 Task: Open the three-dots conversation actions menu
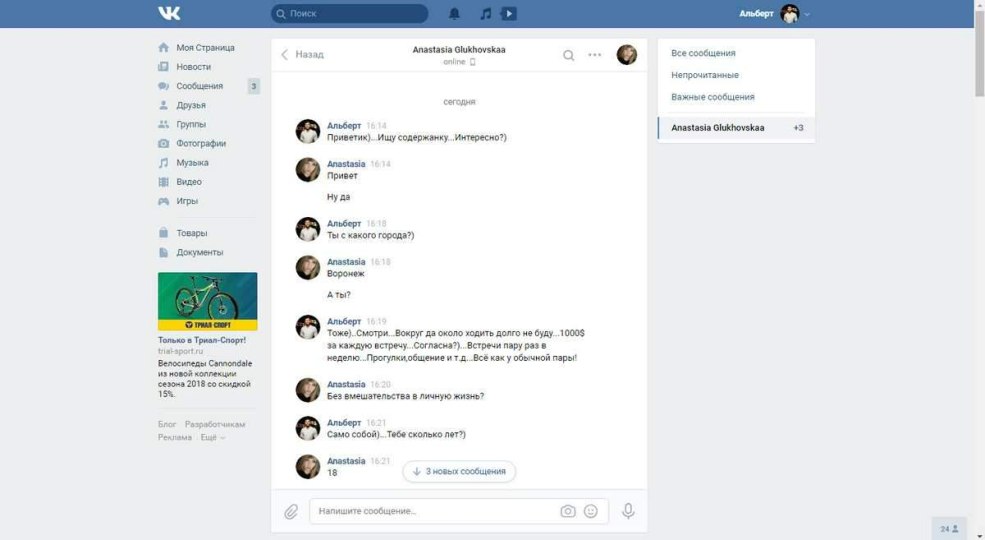(x=595, y=55)
